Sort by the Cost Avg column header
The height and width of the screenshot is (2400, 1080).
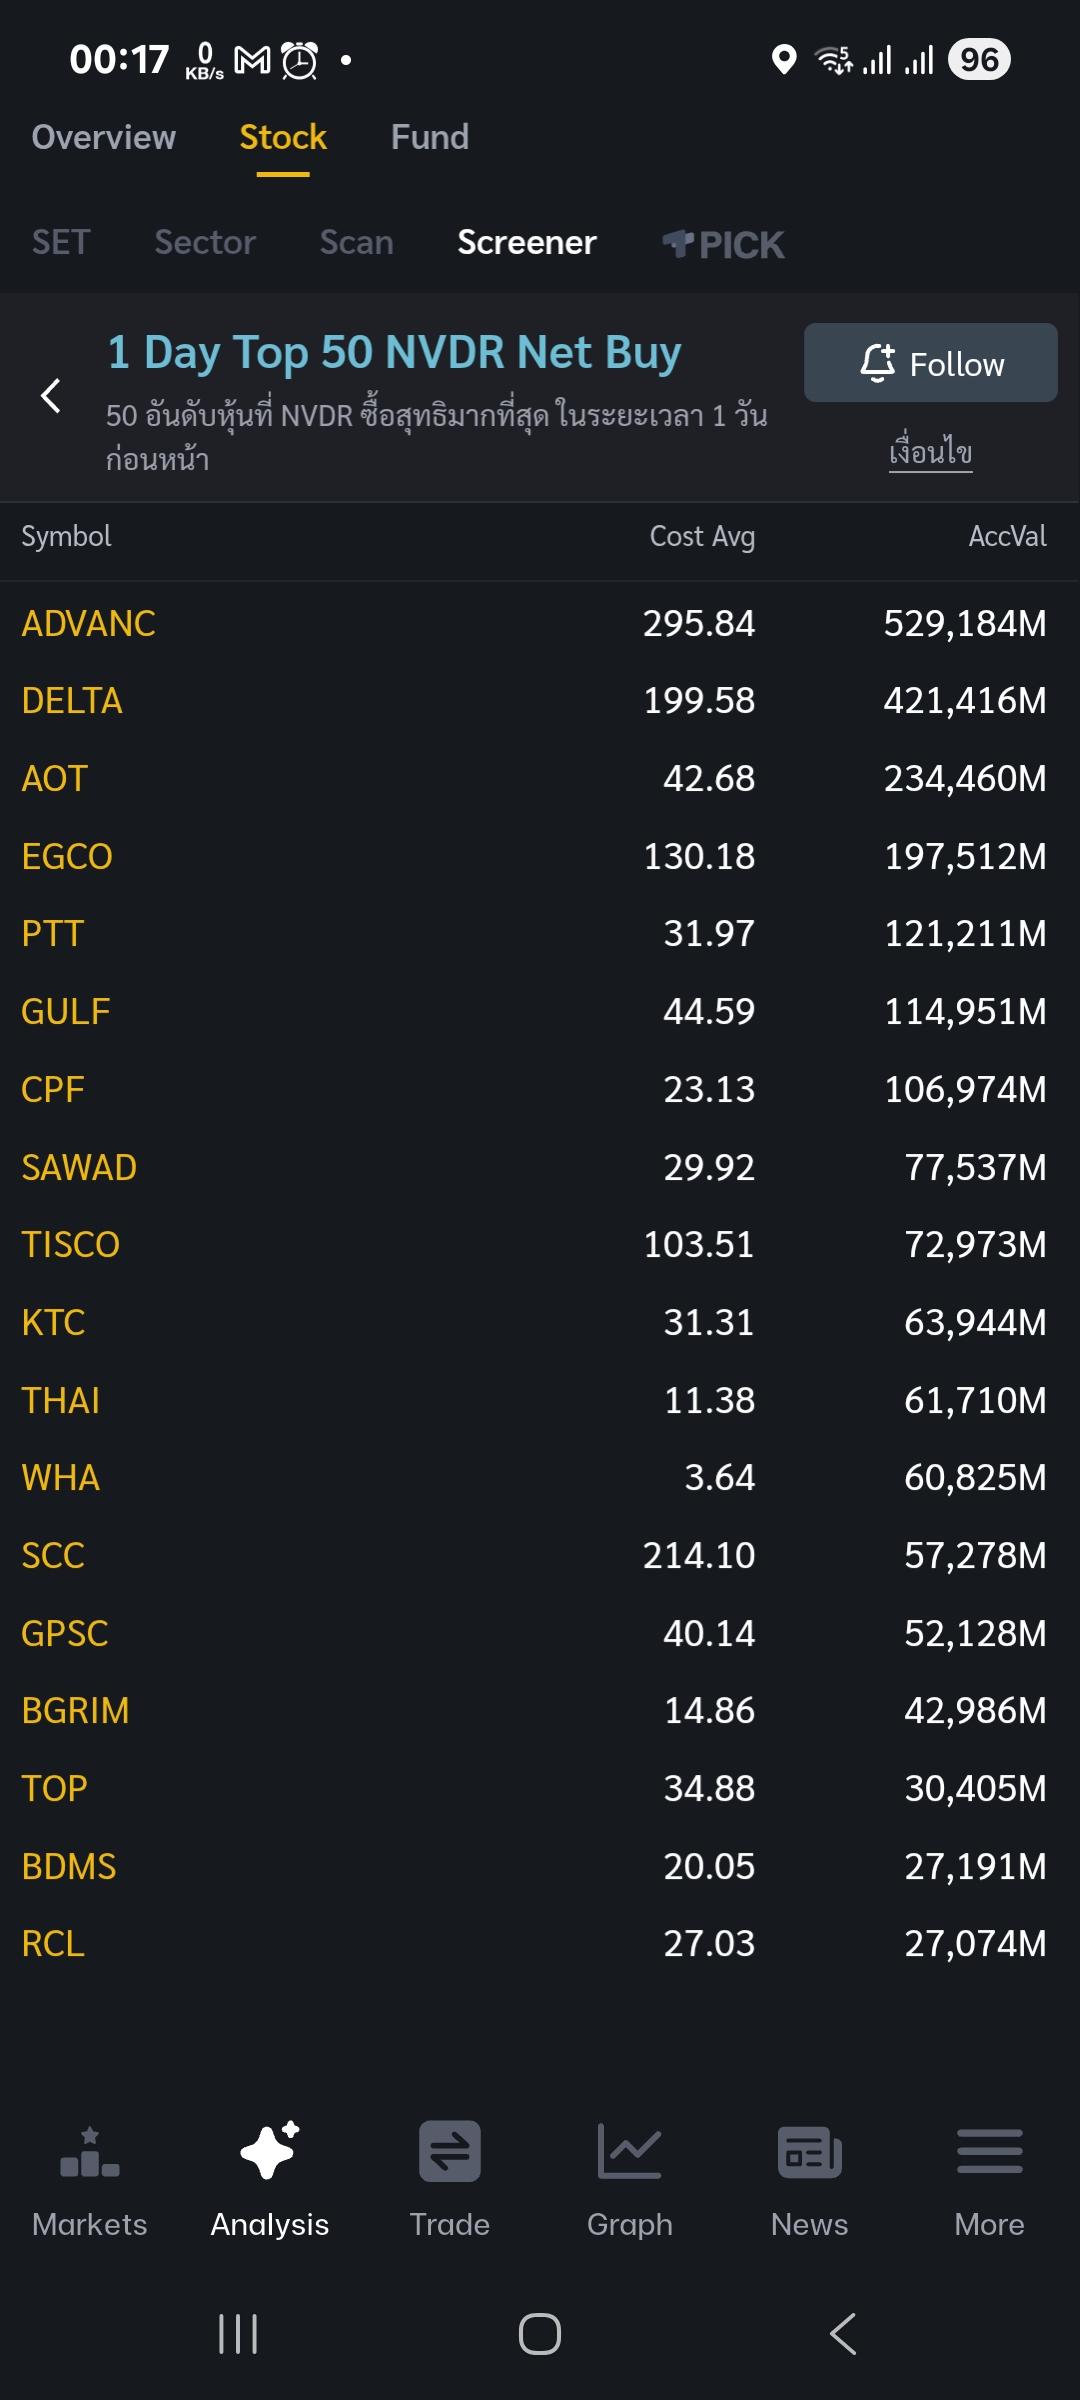pyautogui.click(x=702, y=537)
